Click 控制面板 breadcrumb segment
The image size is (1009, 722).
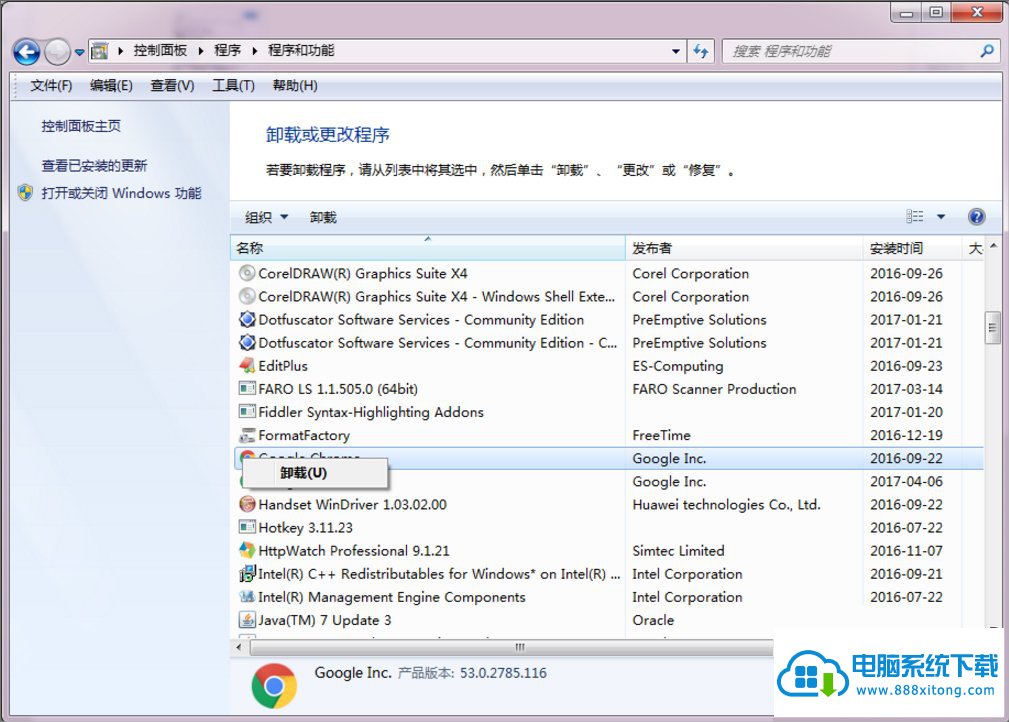pyautogui.click(x=160, y=51)
